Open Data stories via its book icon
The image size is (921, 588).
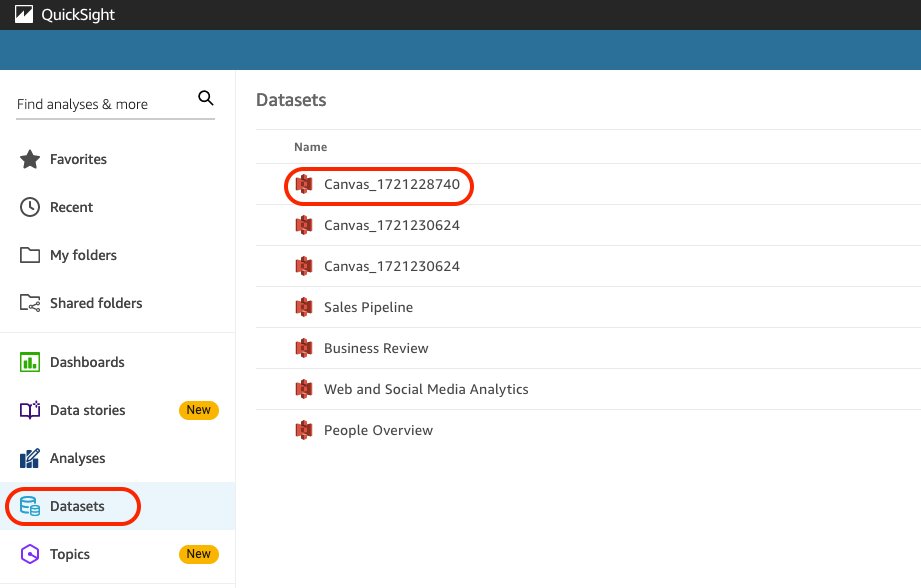click(x=30, y=410)
